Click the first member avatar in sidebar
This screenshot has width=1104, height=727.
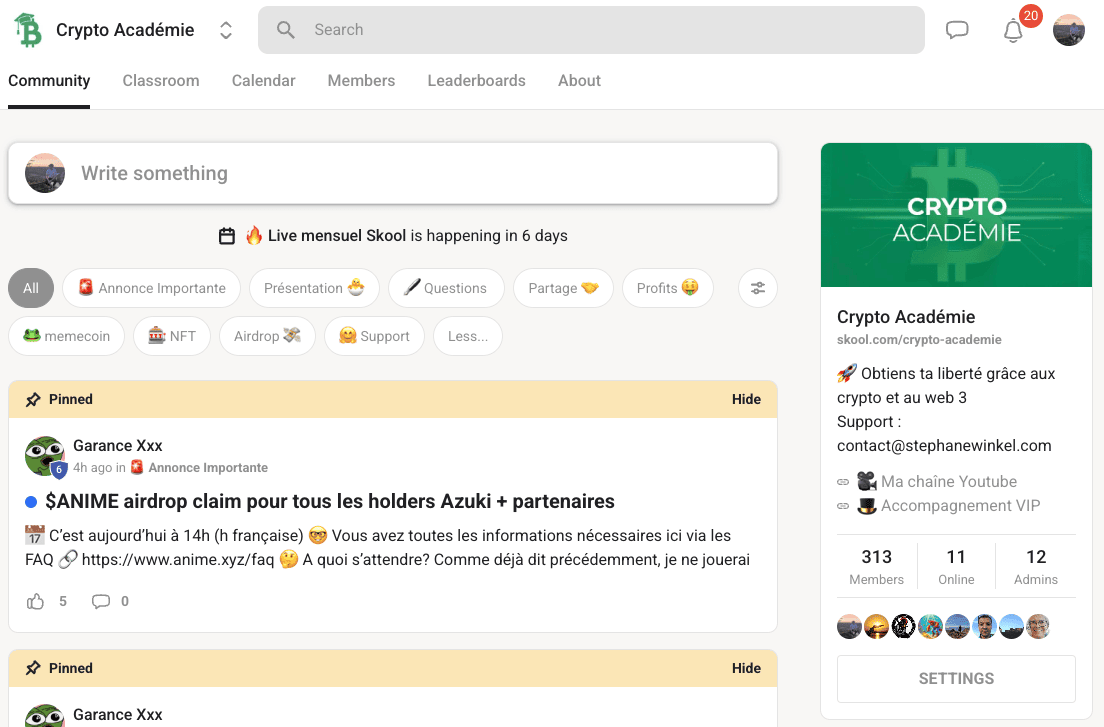(849, 626)
